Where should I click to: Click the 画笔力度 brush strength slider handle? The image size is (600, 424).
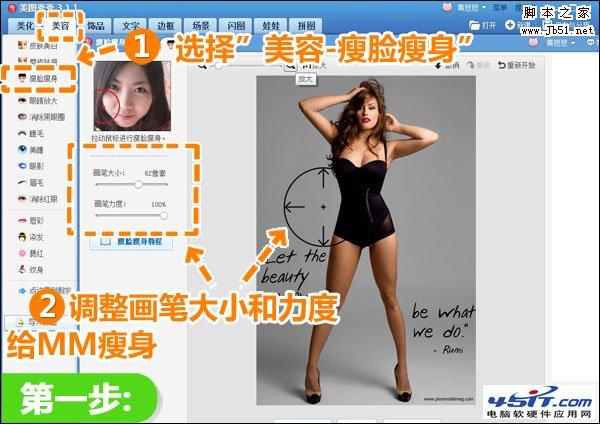click(x=163, y=215)
